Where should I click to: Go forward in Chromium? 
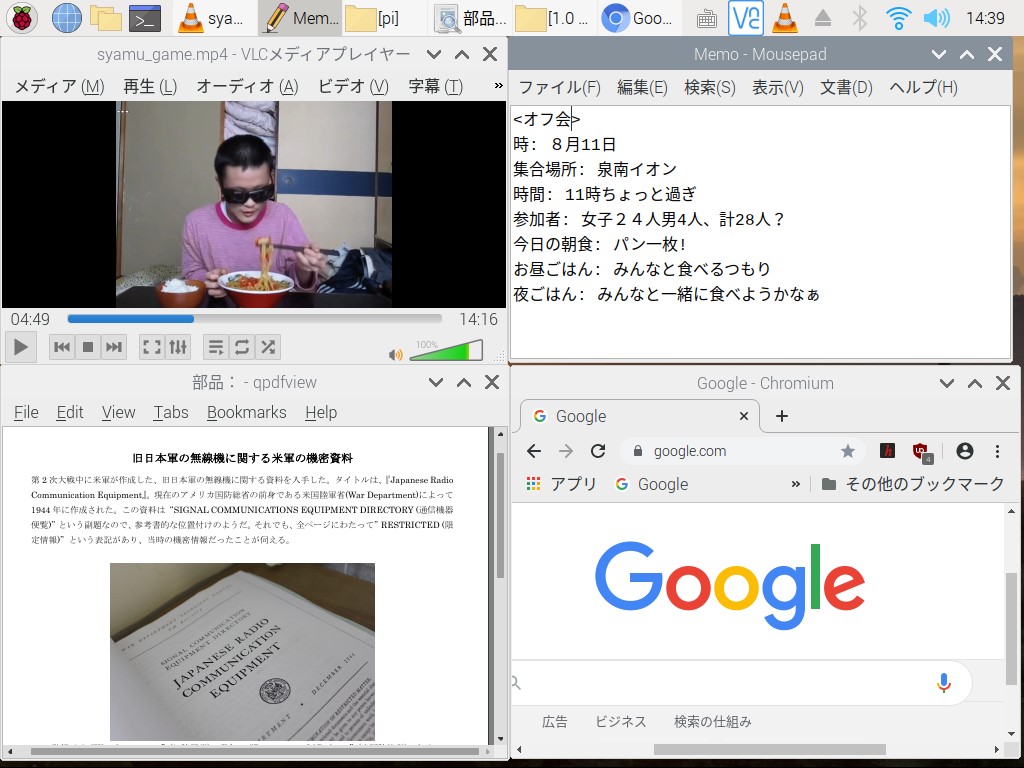point(566,451)
